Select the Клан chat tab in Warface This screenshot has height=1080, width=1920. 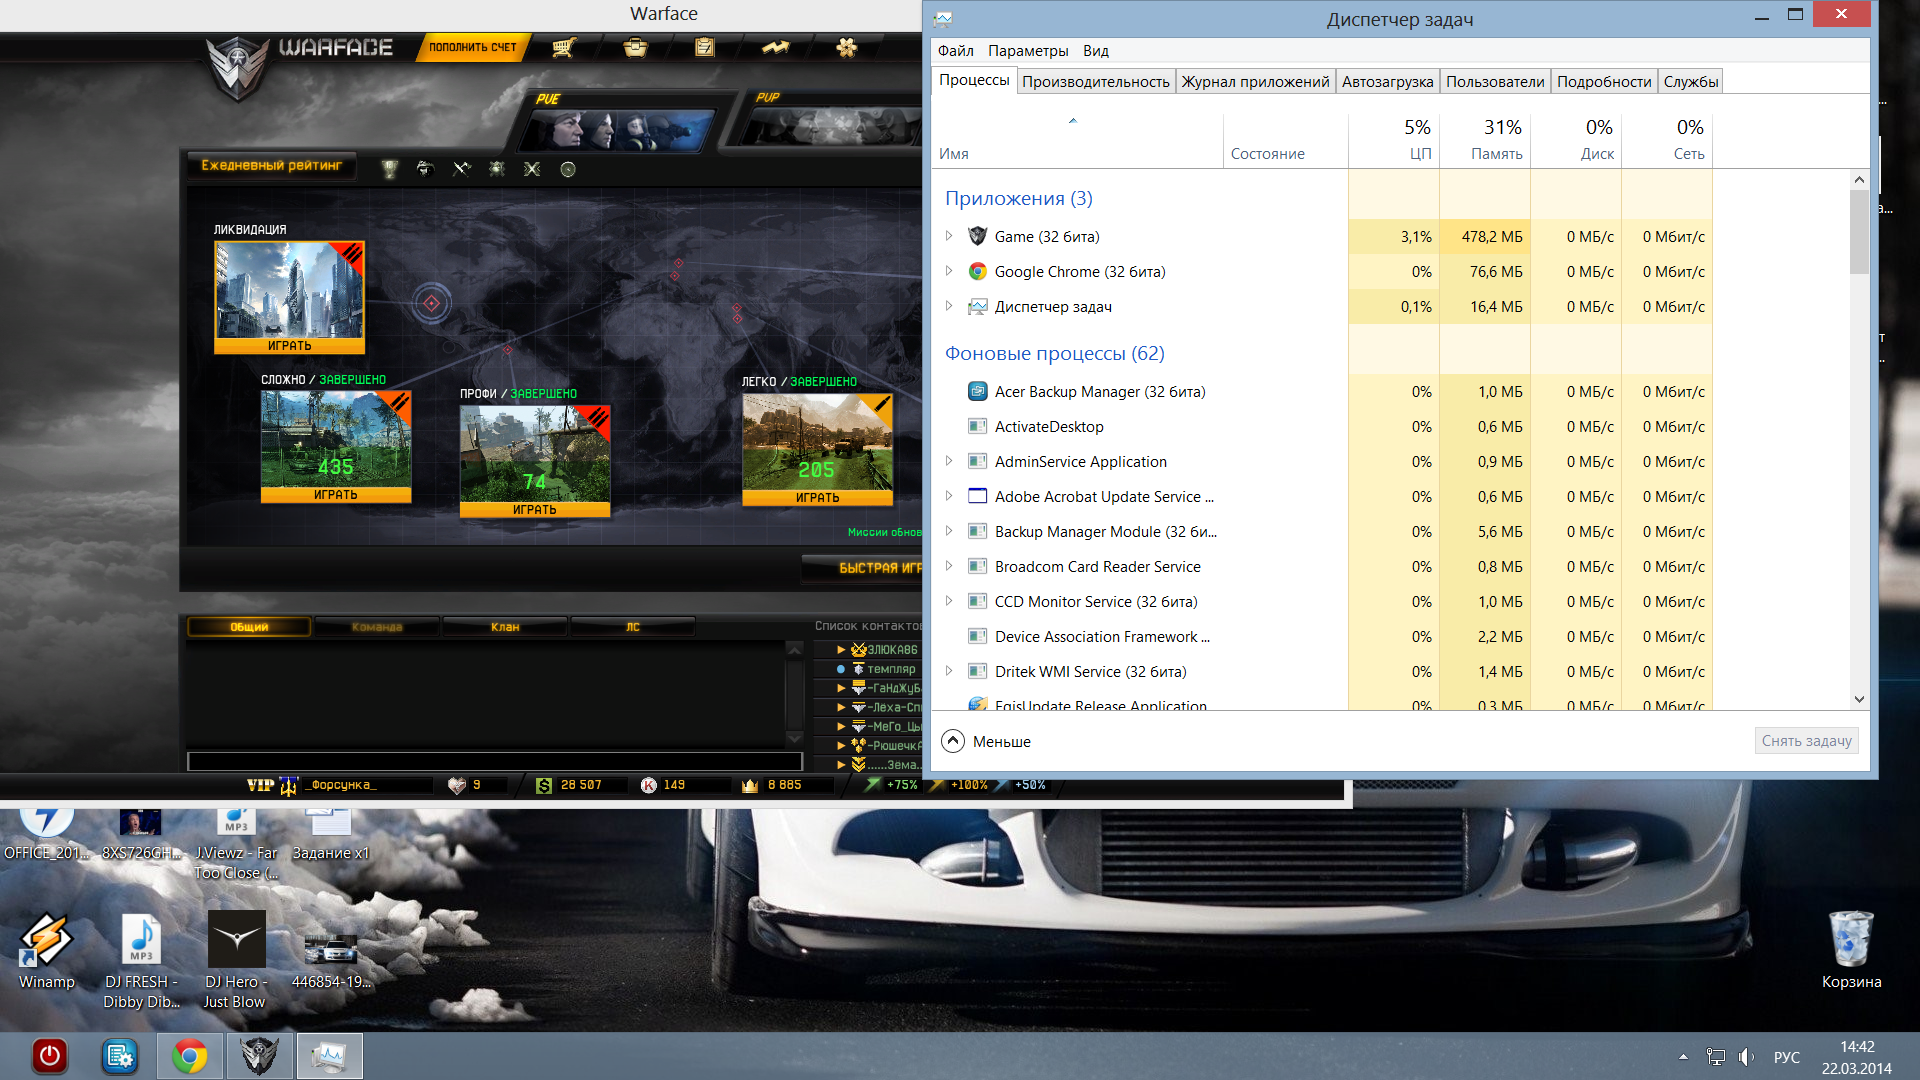point(505,627)
